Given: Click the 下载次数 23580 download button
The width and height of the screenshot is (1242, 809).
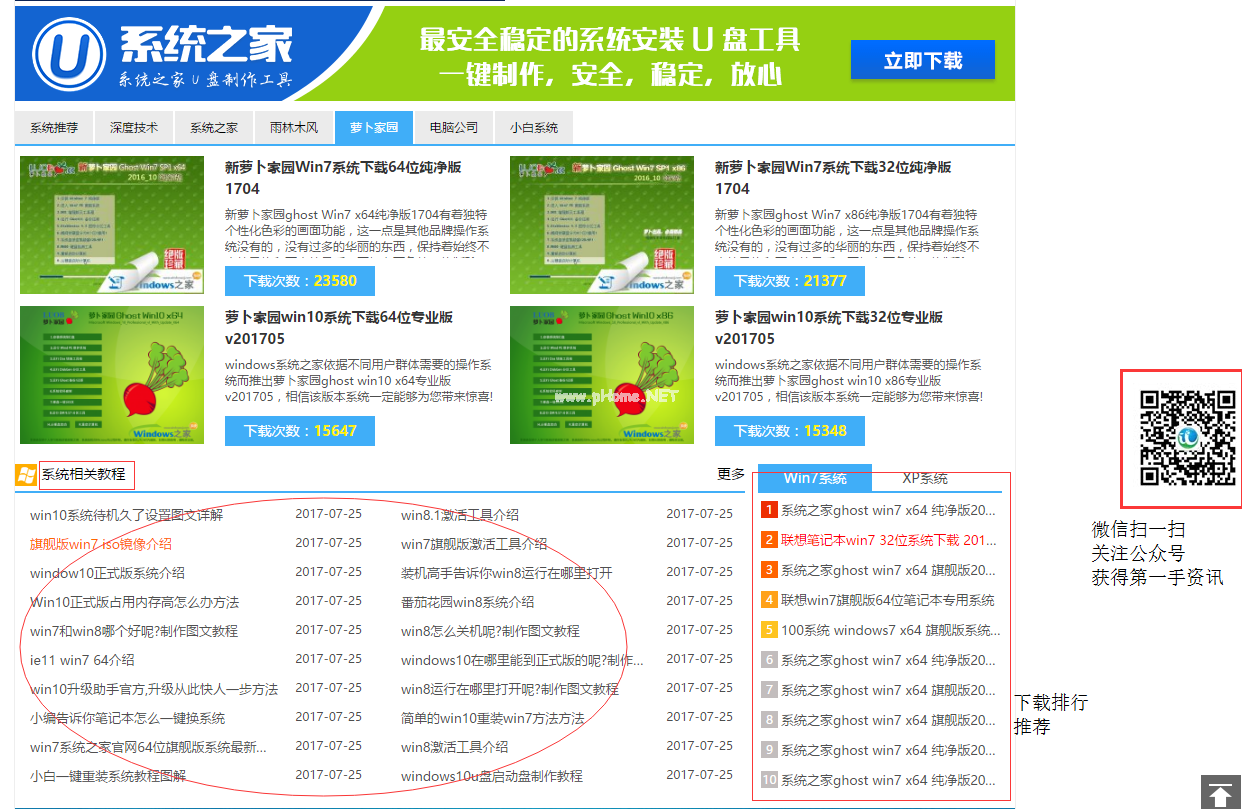Looking at the screenshot, I should coord(299,281).
